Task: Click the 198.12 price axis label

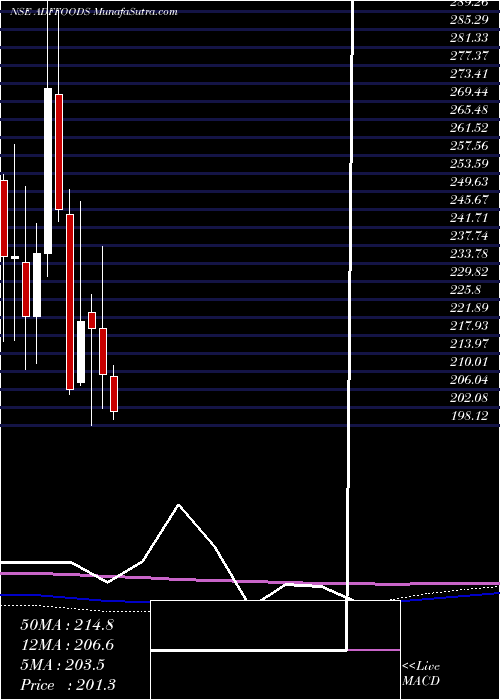Action: coord(469,416)
